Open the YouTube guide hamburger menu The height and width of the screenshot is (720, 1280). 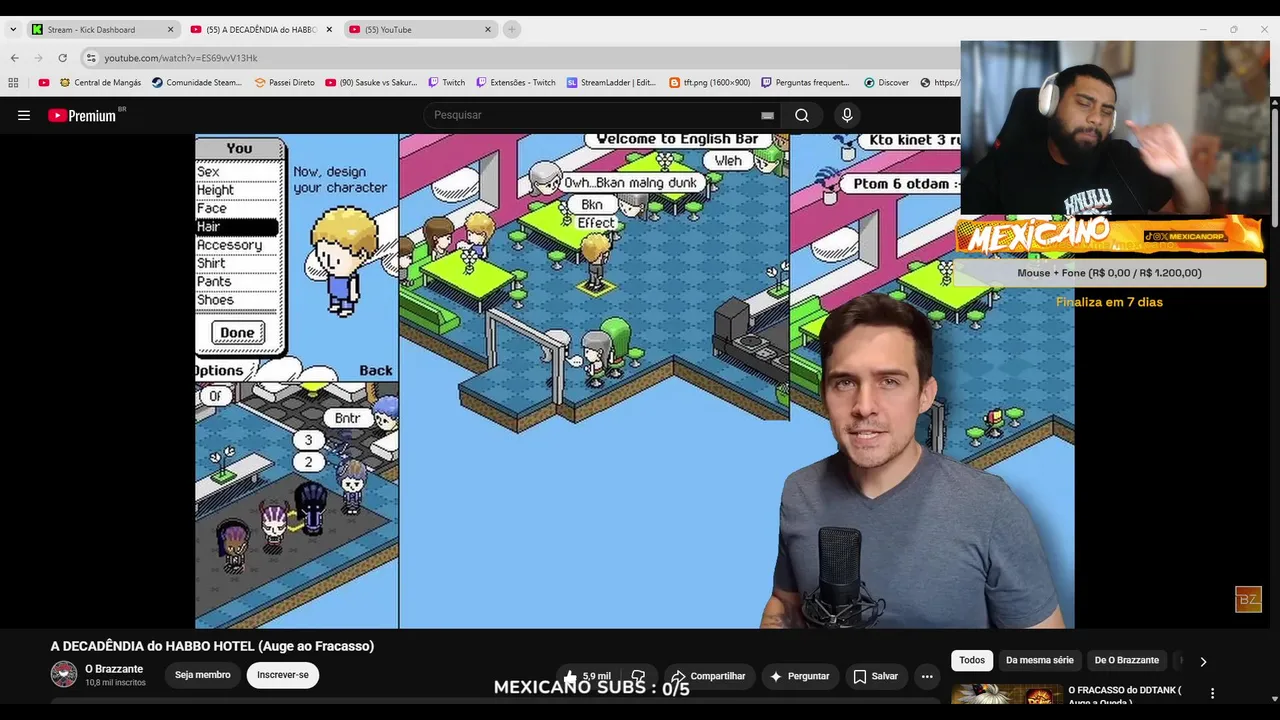pyautogui.click(x=24, y=115)
